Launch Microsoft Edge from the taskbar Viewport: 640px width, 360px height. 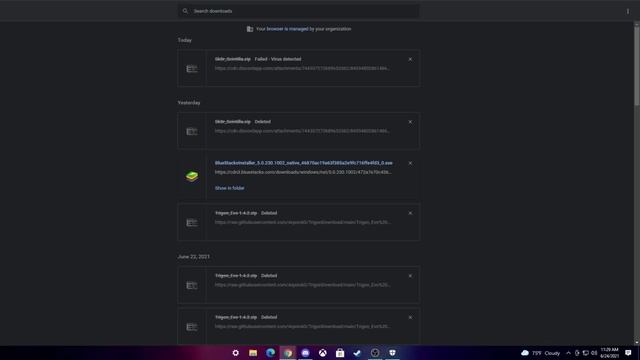(270, 353)
